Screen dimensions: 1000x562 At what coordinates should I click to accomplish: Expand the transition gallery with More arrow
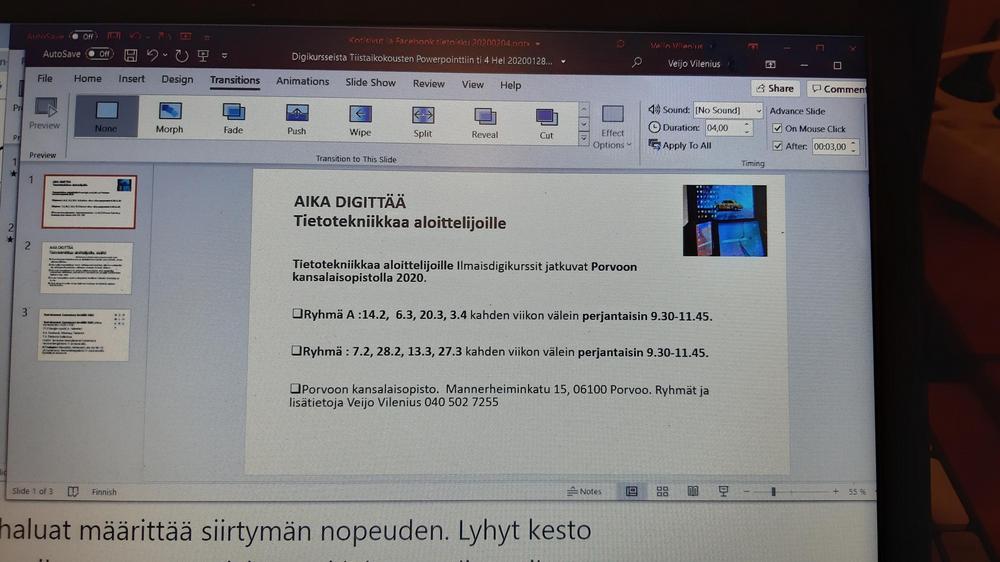pos(584,138)
